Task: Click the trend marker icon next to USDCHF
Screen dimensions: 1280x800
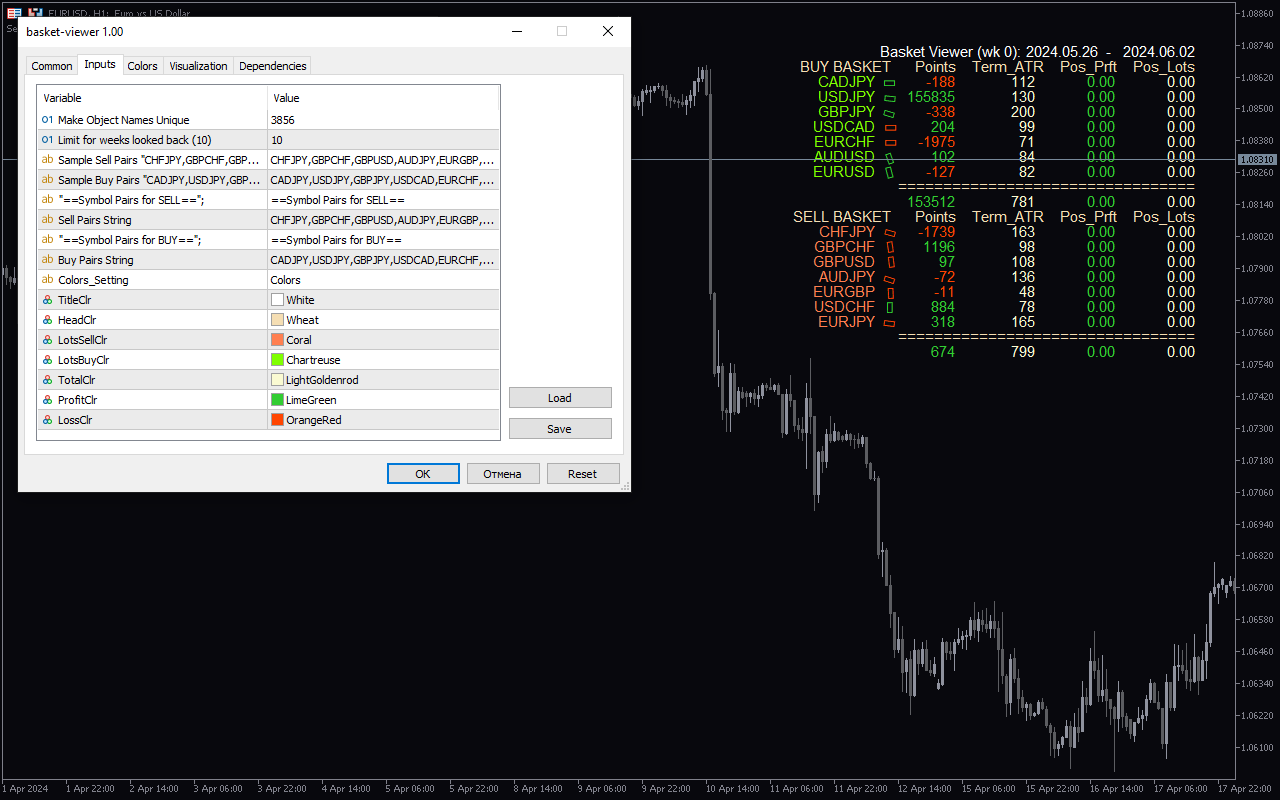Action: point(889,307)
